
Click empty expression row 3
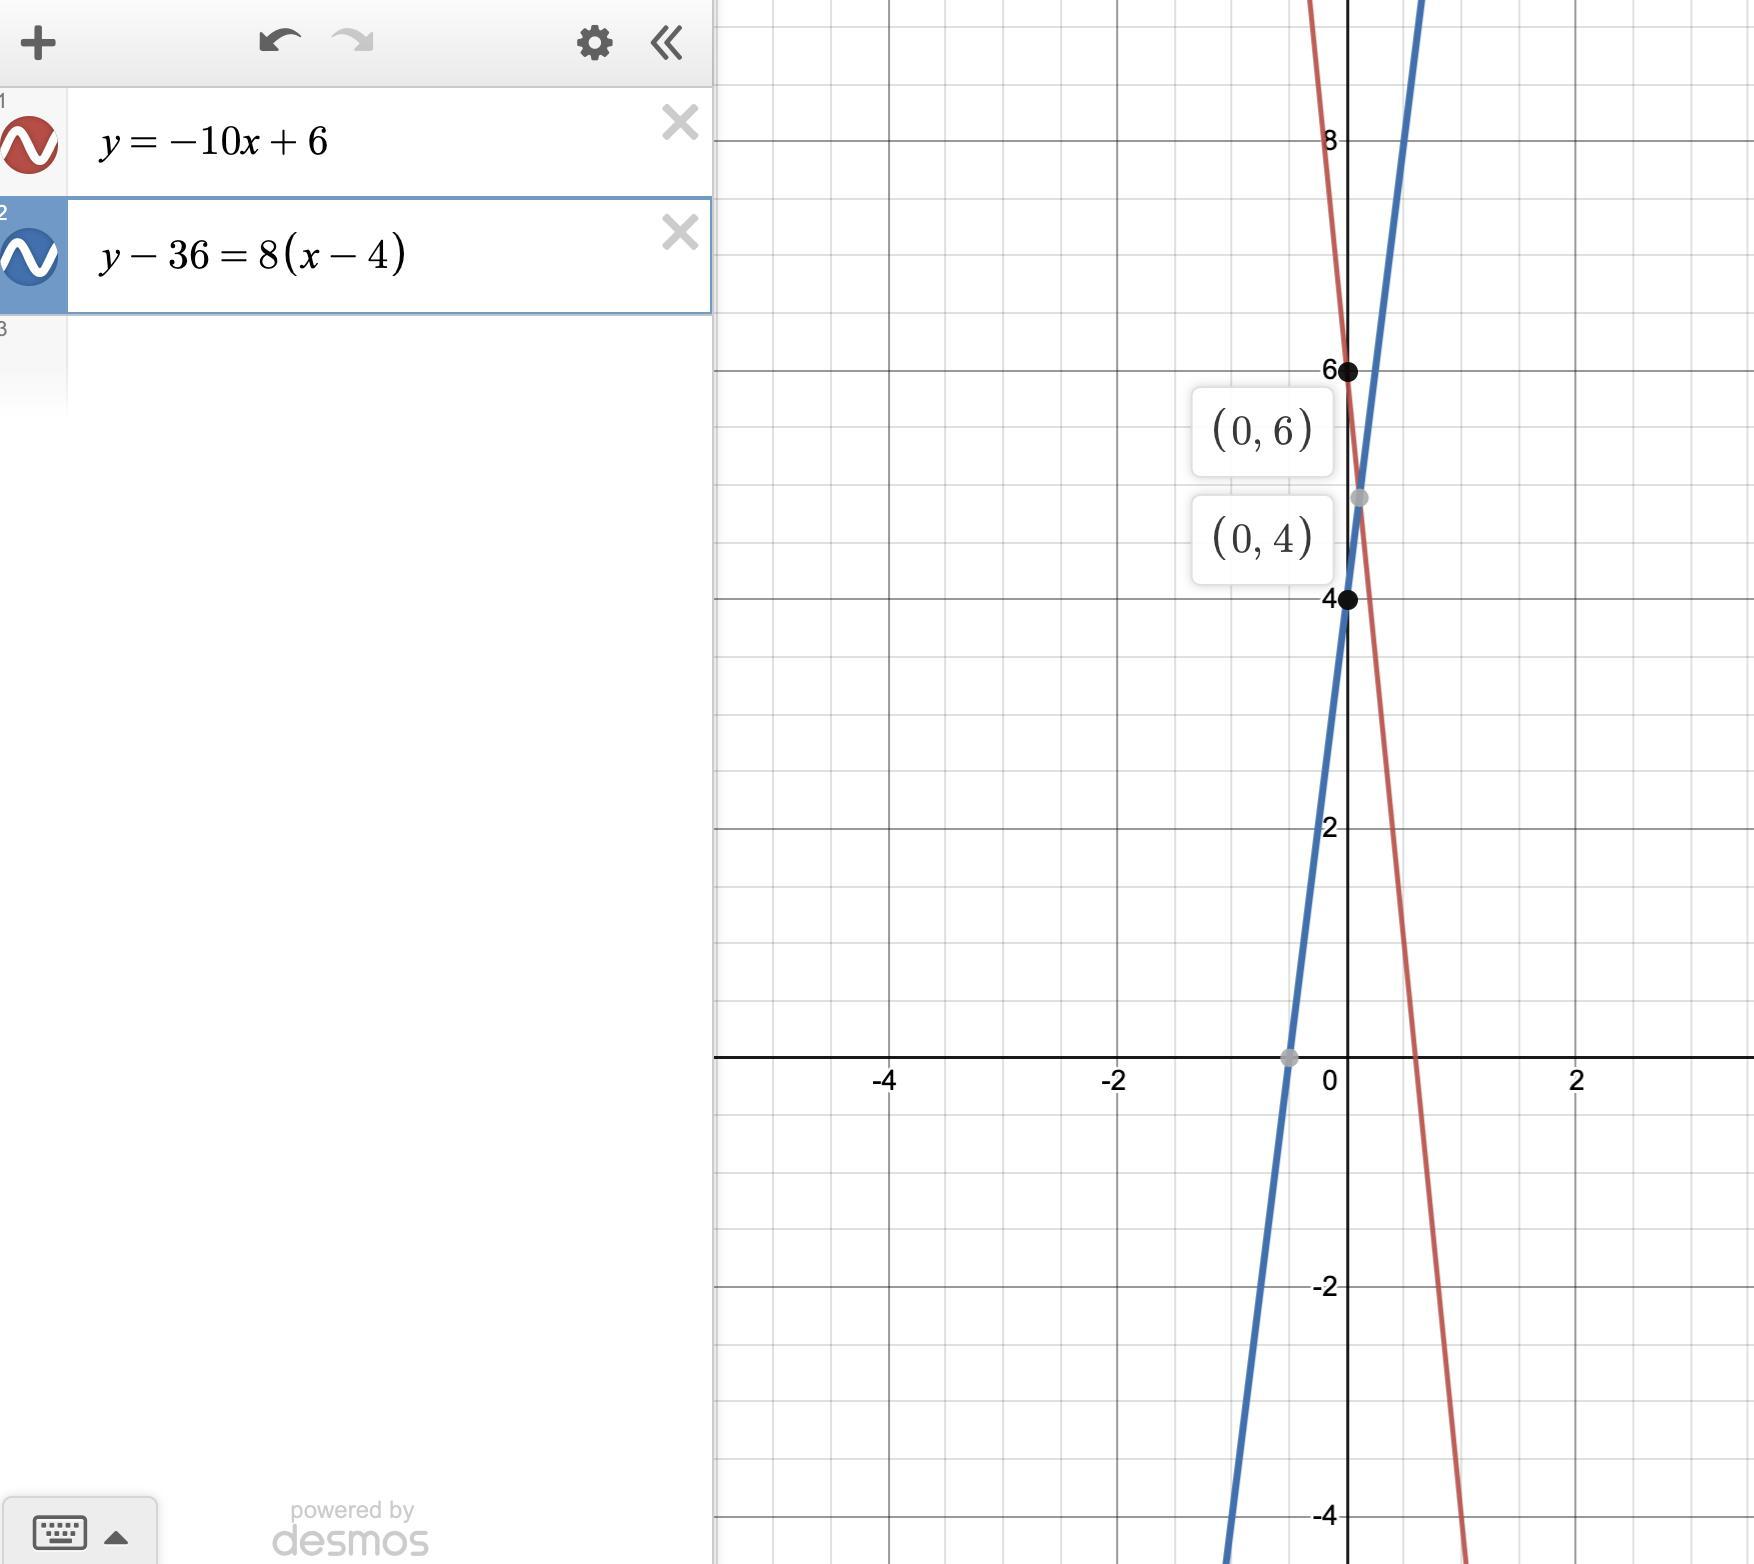389,364
